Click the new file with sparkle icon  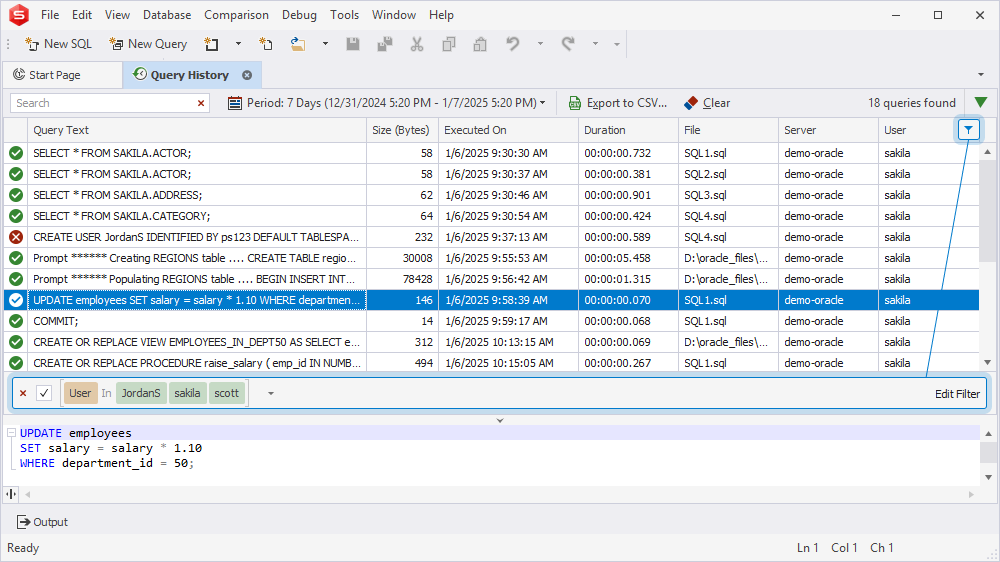(x=266, y=44)
